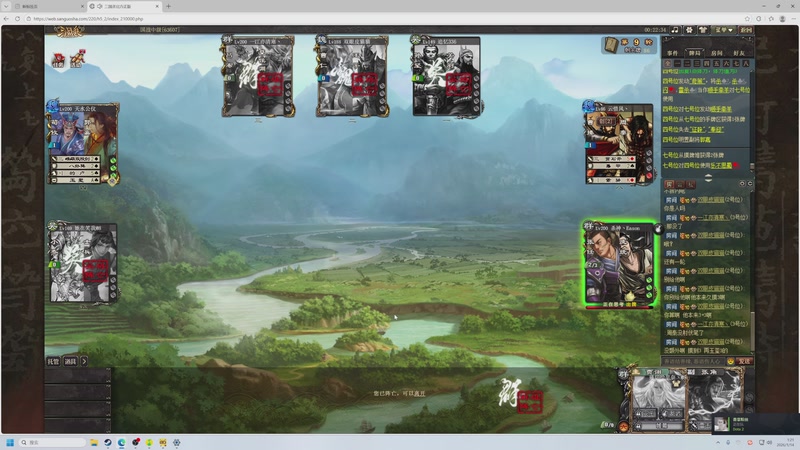
Task: Select the 七 seat log filter
Action: pyautogui.click(x=736, y=64)
